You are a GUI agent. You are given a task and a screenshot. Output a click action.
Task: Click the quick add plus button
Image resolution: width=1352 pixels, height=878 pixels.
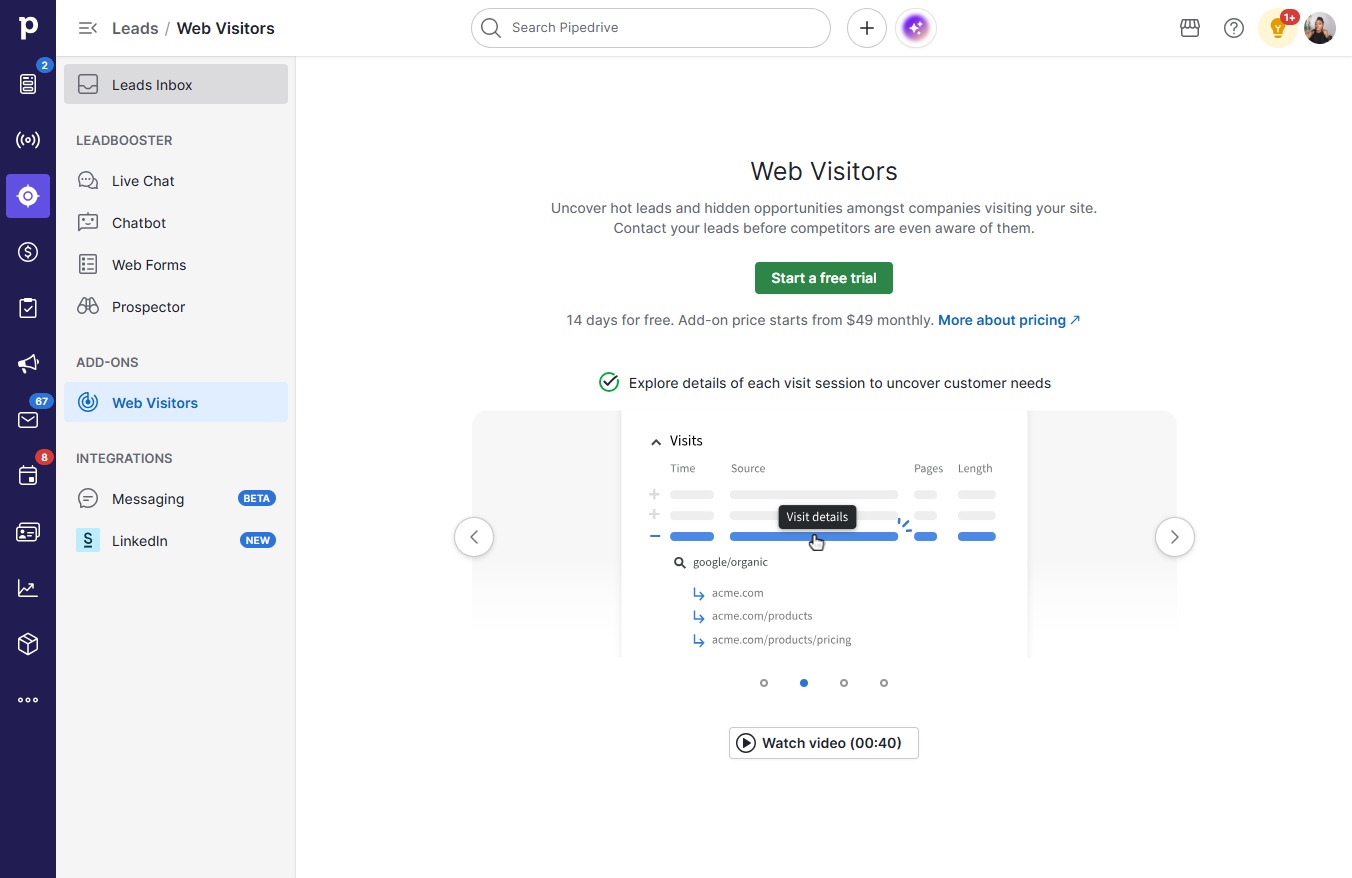point(867,28)
